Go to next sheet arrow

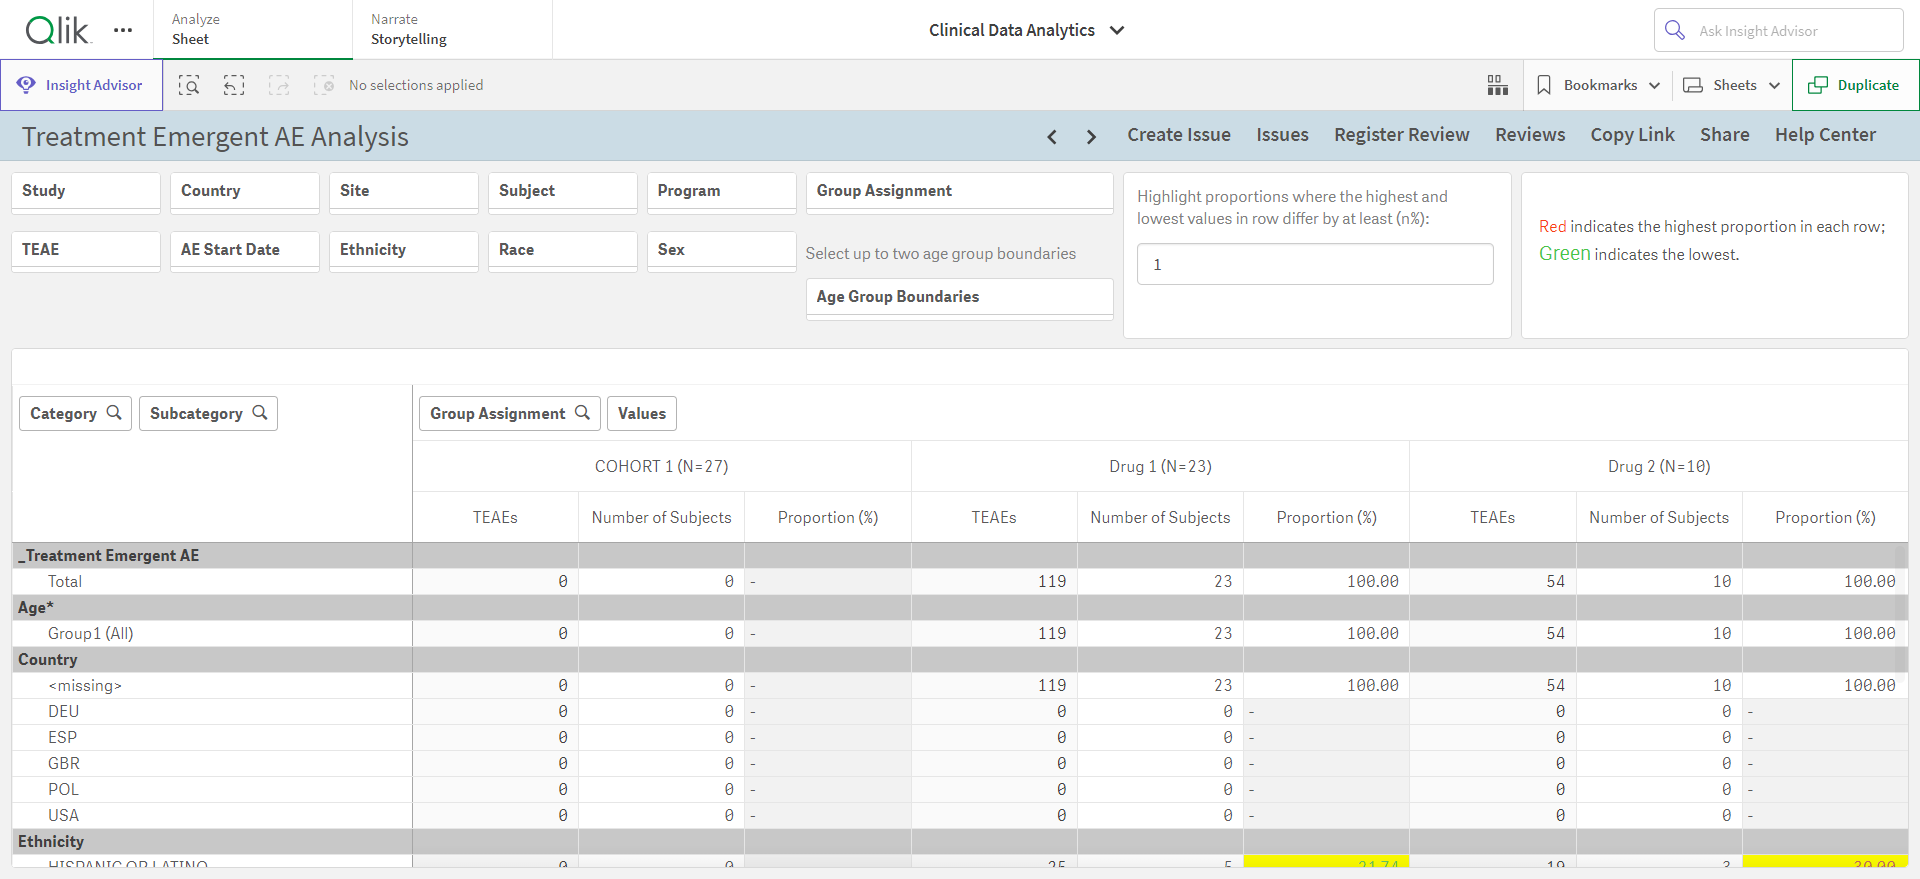point(1091,137)
